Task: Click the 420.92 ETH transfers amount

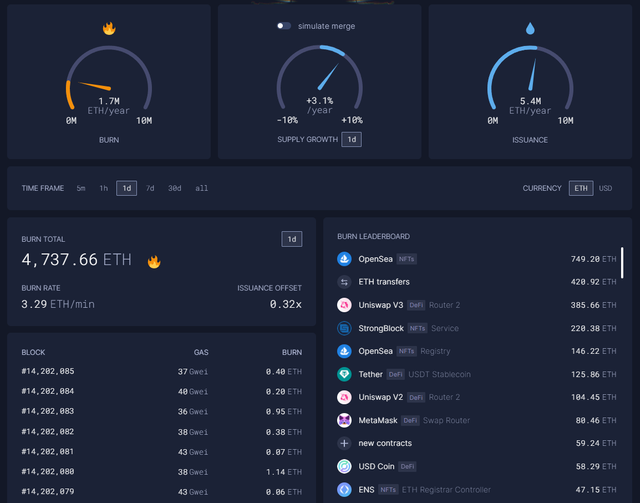Action: (593, 282)
